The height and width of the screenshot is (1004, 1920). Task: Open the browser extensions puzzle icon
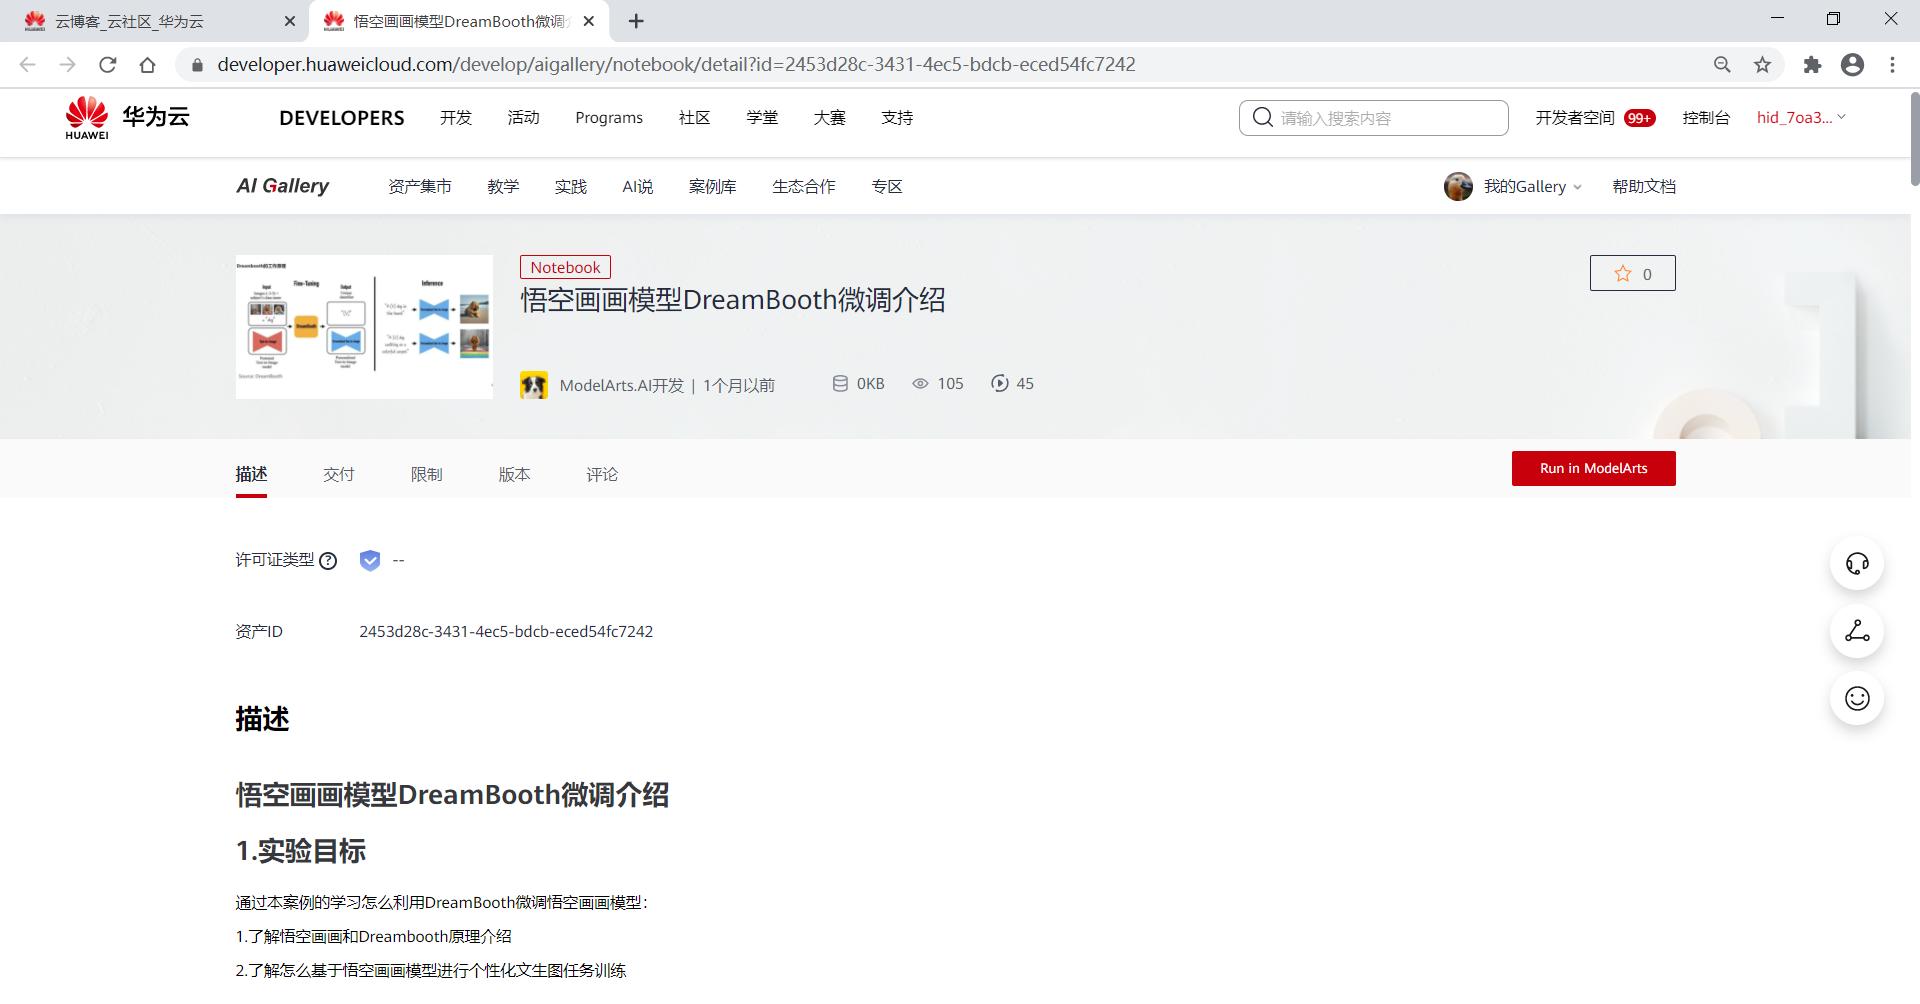click(x=1812, y=65)
